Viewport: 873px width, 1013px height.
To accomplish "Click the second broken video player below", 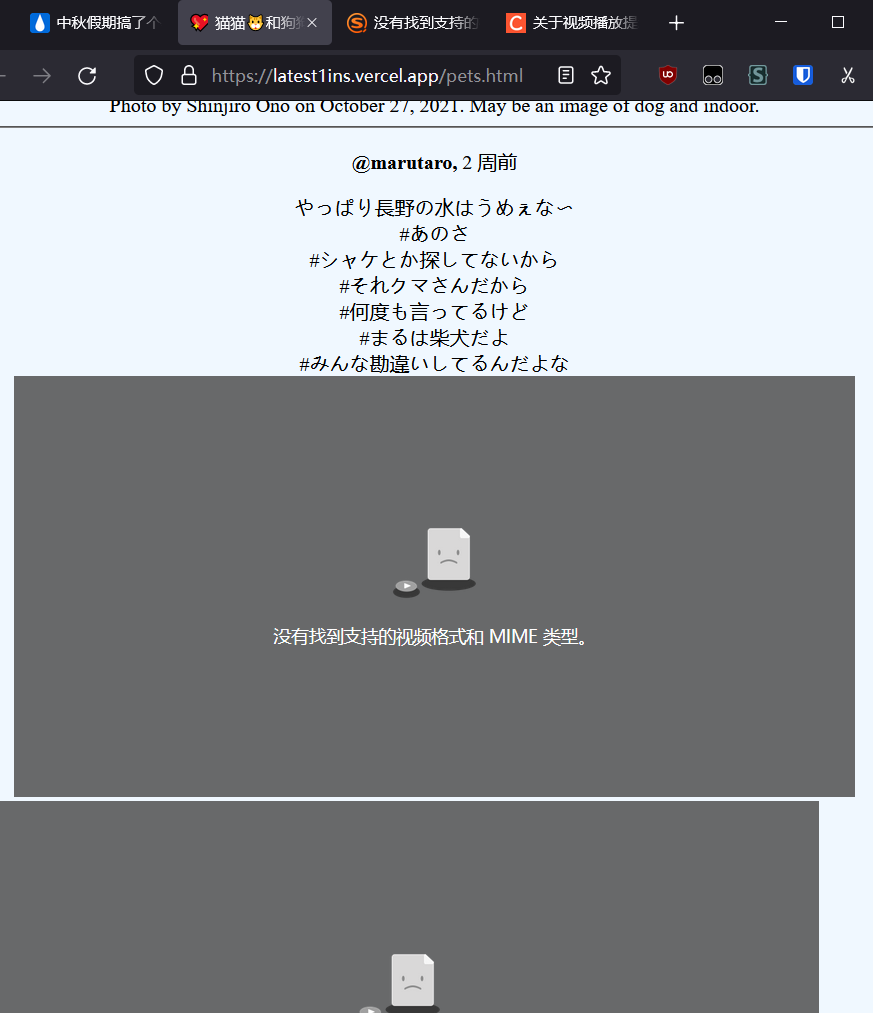I will [409, 907].
